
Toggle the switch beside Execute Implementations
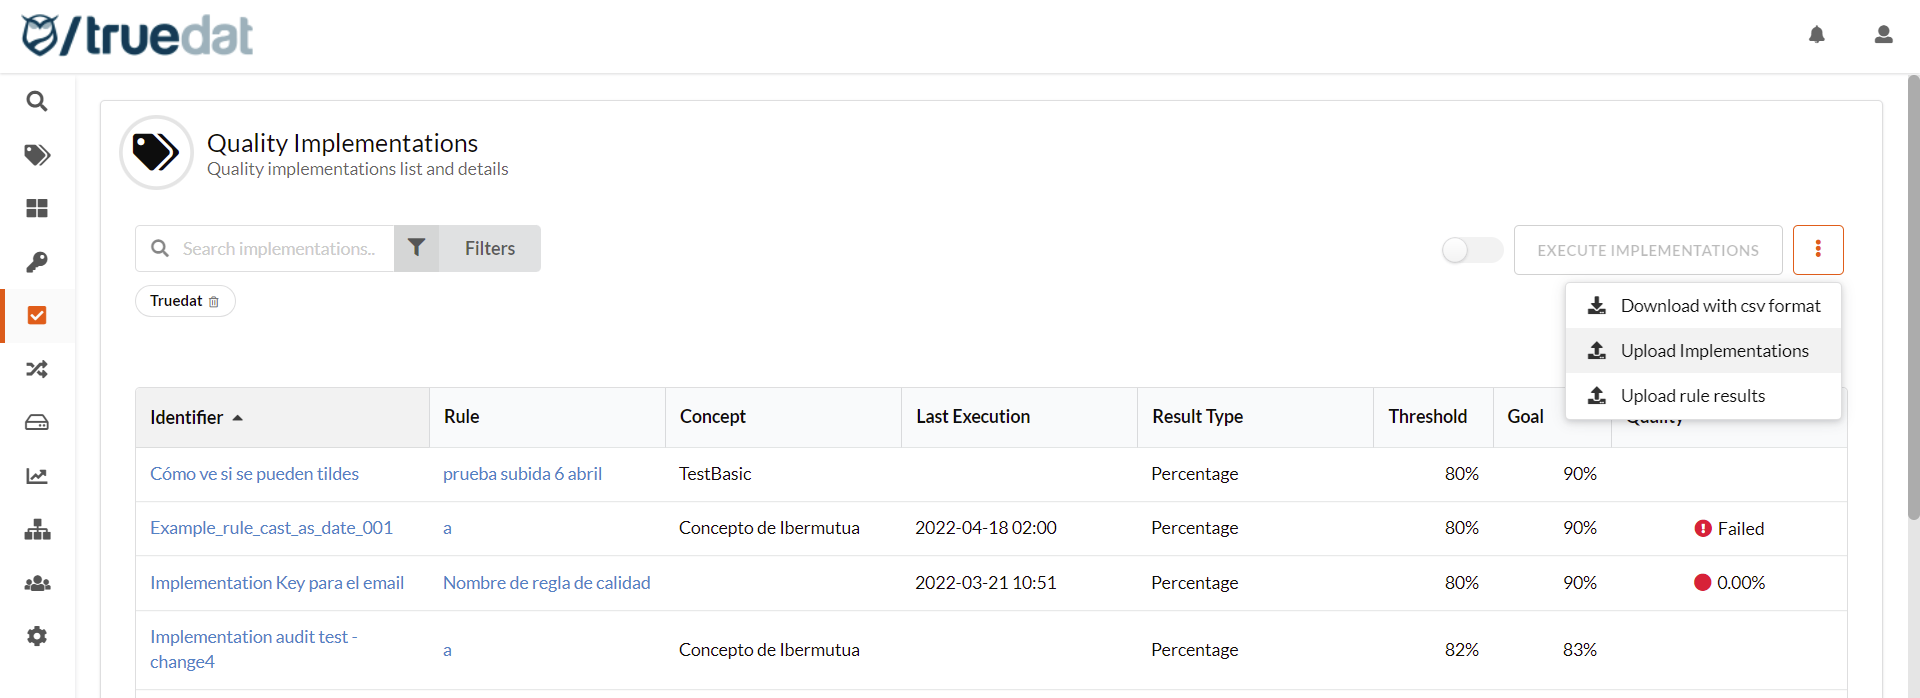(1472, 250)
